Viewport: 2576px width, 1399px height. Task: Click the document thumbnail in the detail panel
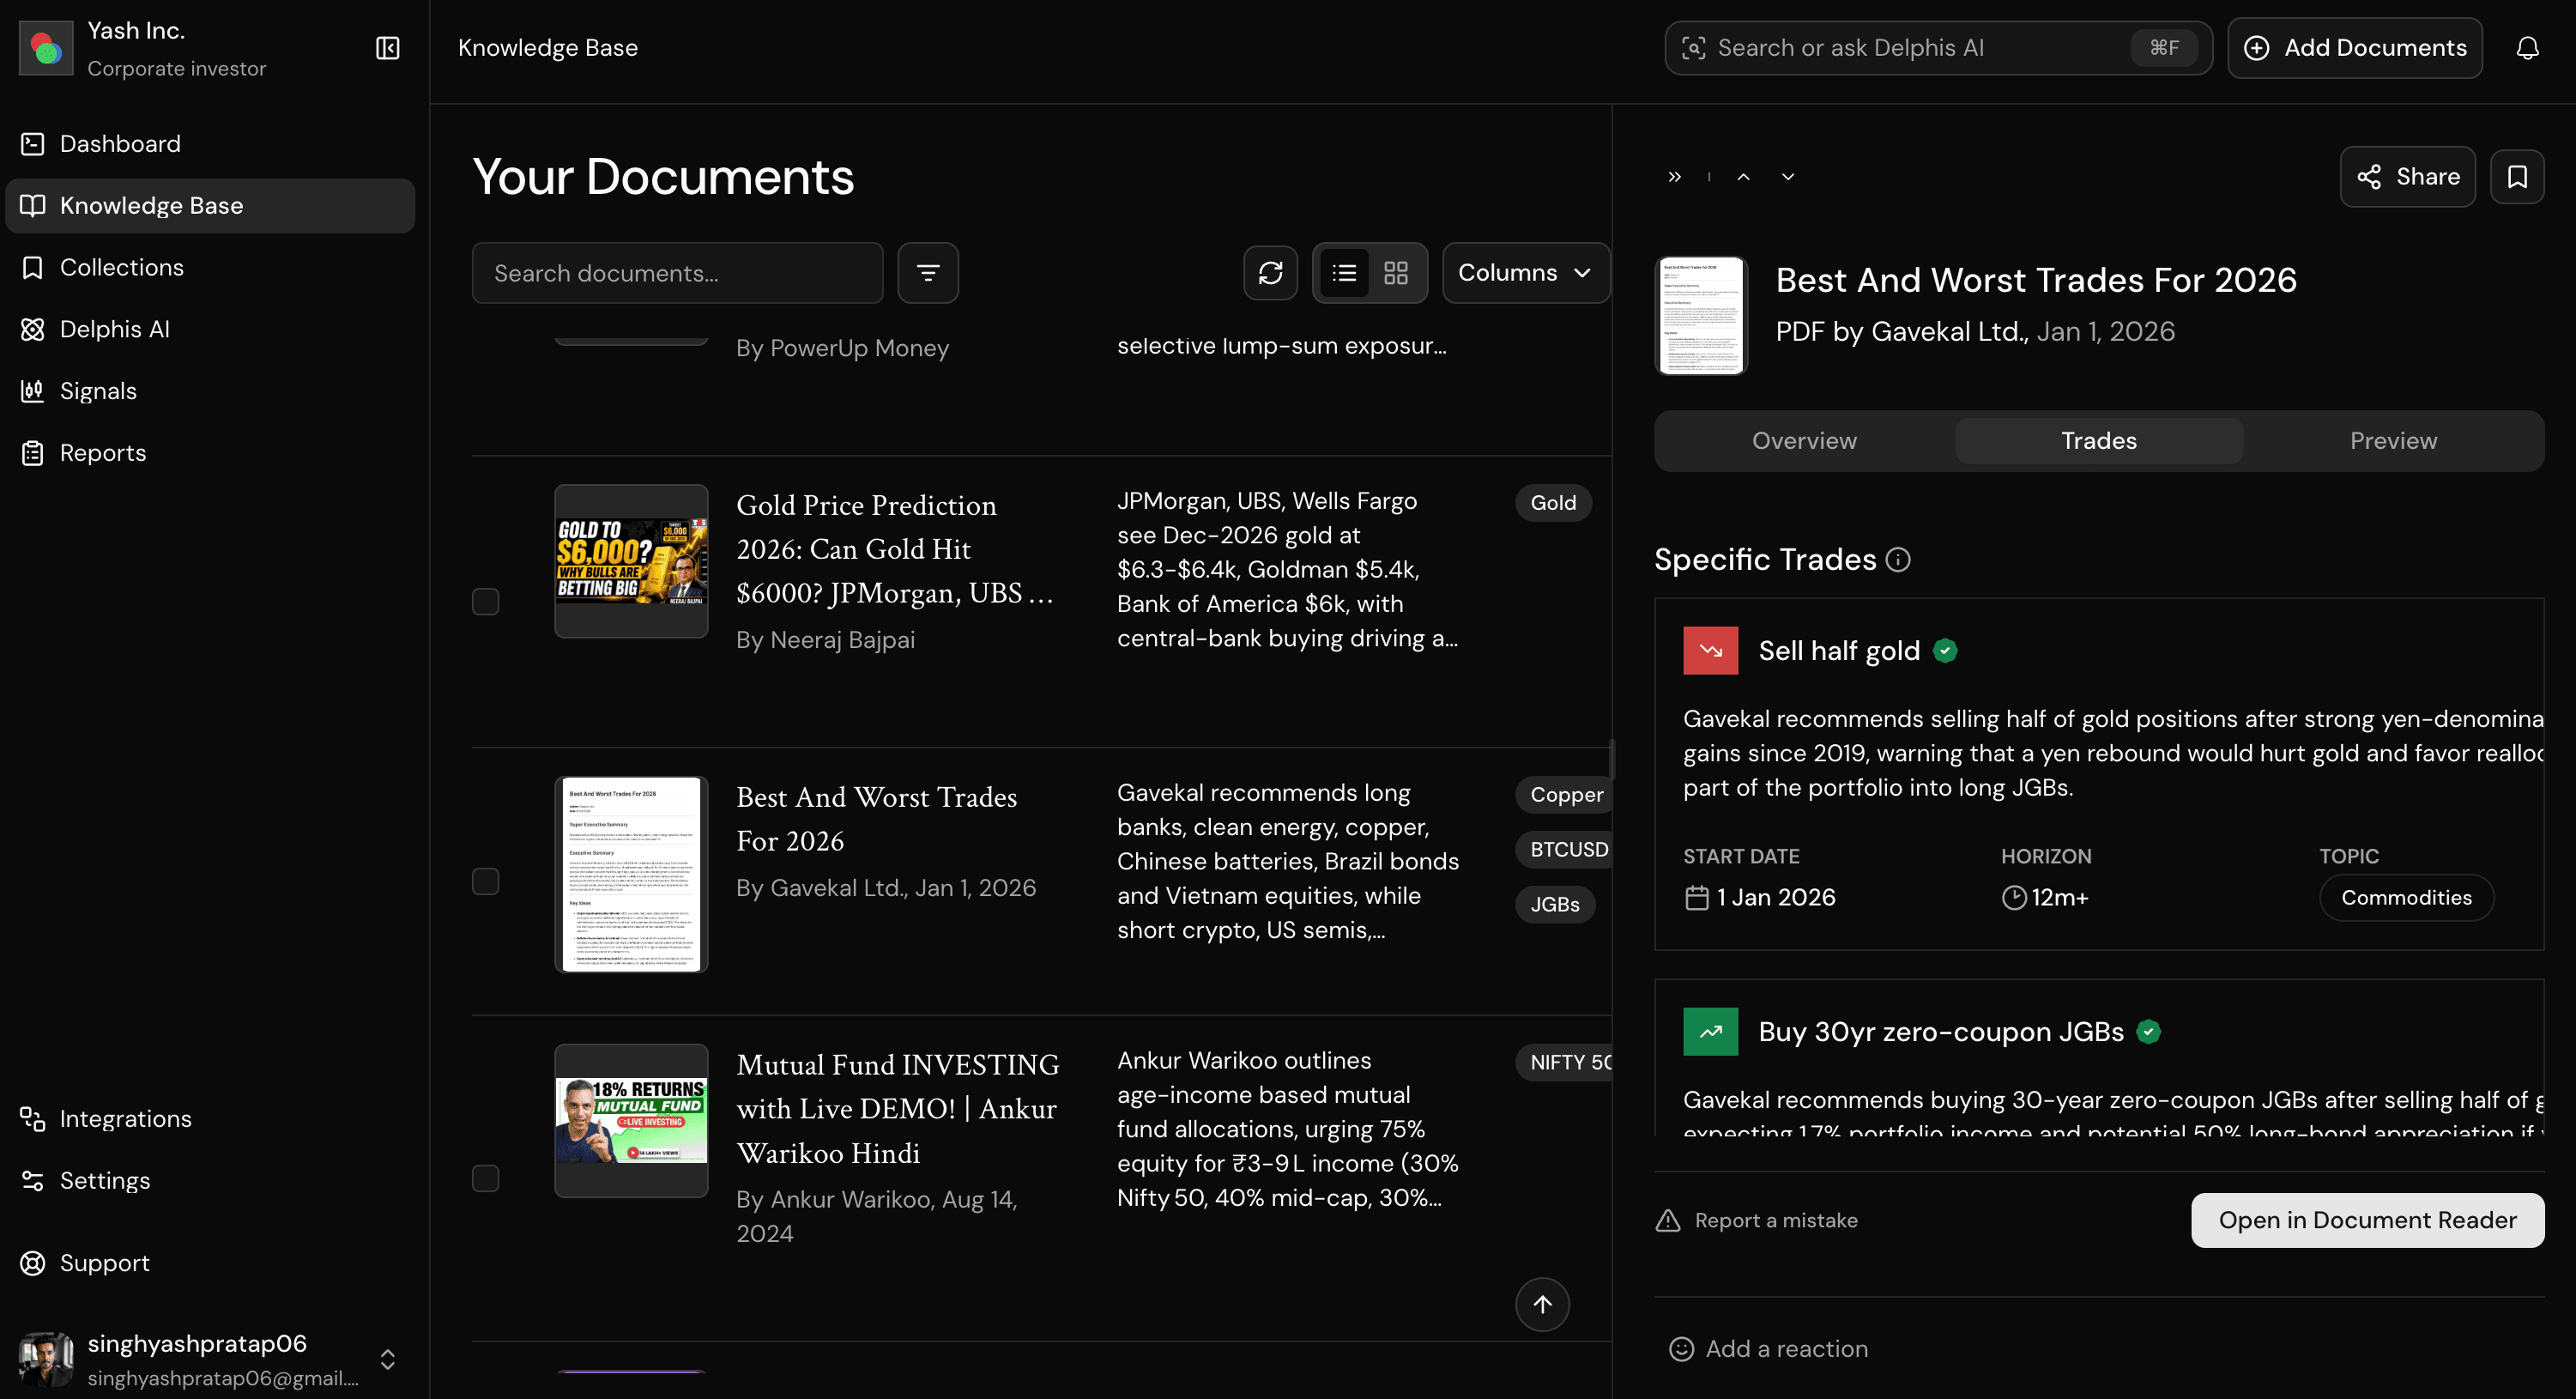click(x=1701, y=316)
